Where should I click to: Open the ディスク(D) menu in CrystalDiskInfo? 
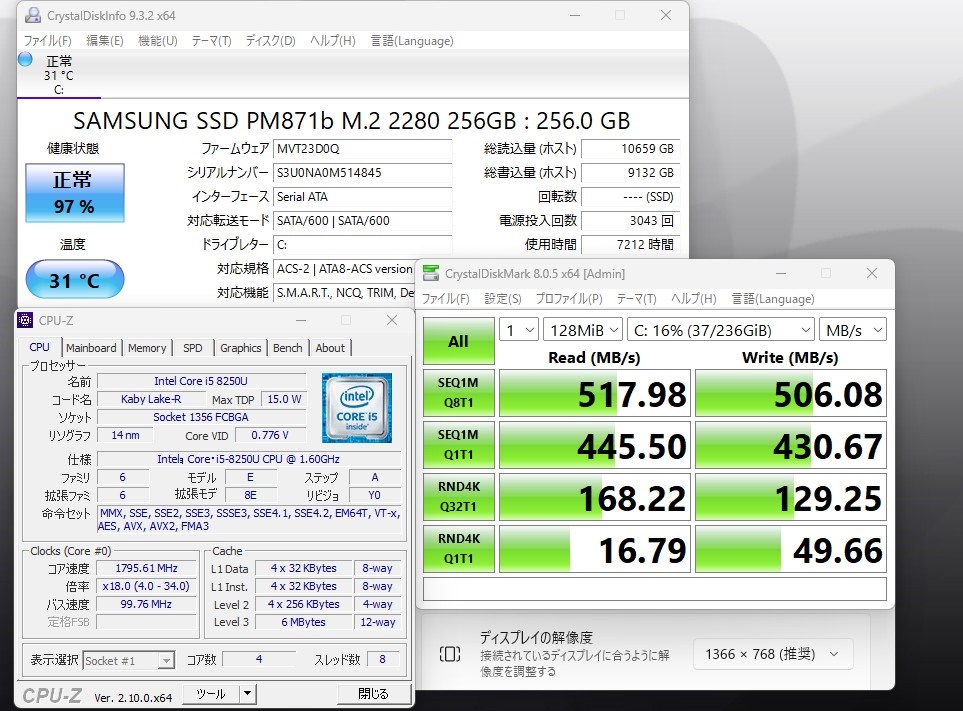[270, 41]
